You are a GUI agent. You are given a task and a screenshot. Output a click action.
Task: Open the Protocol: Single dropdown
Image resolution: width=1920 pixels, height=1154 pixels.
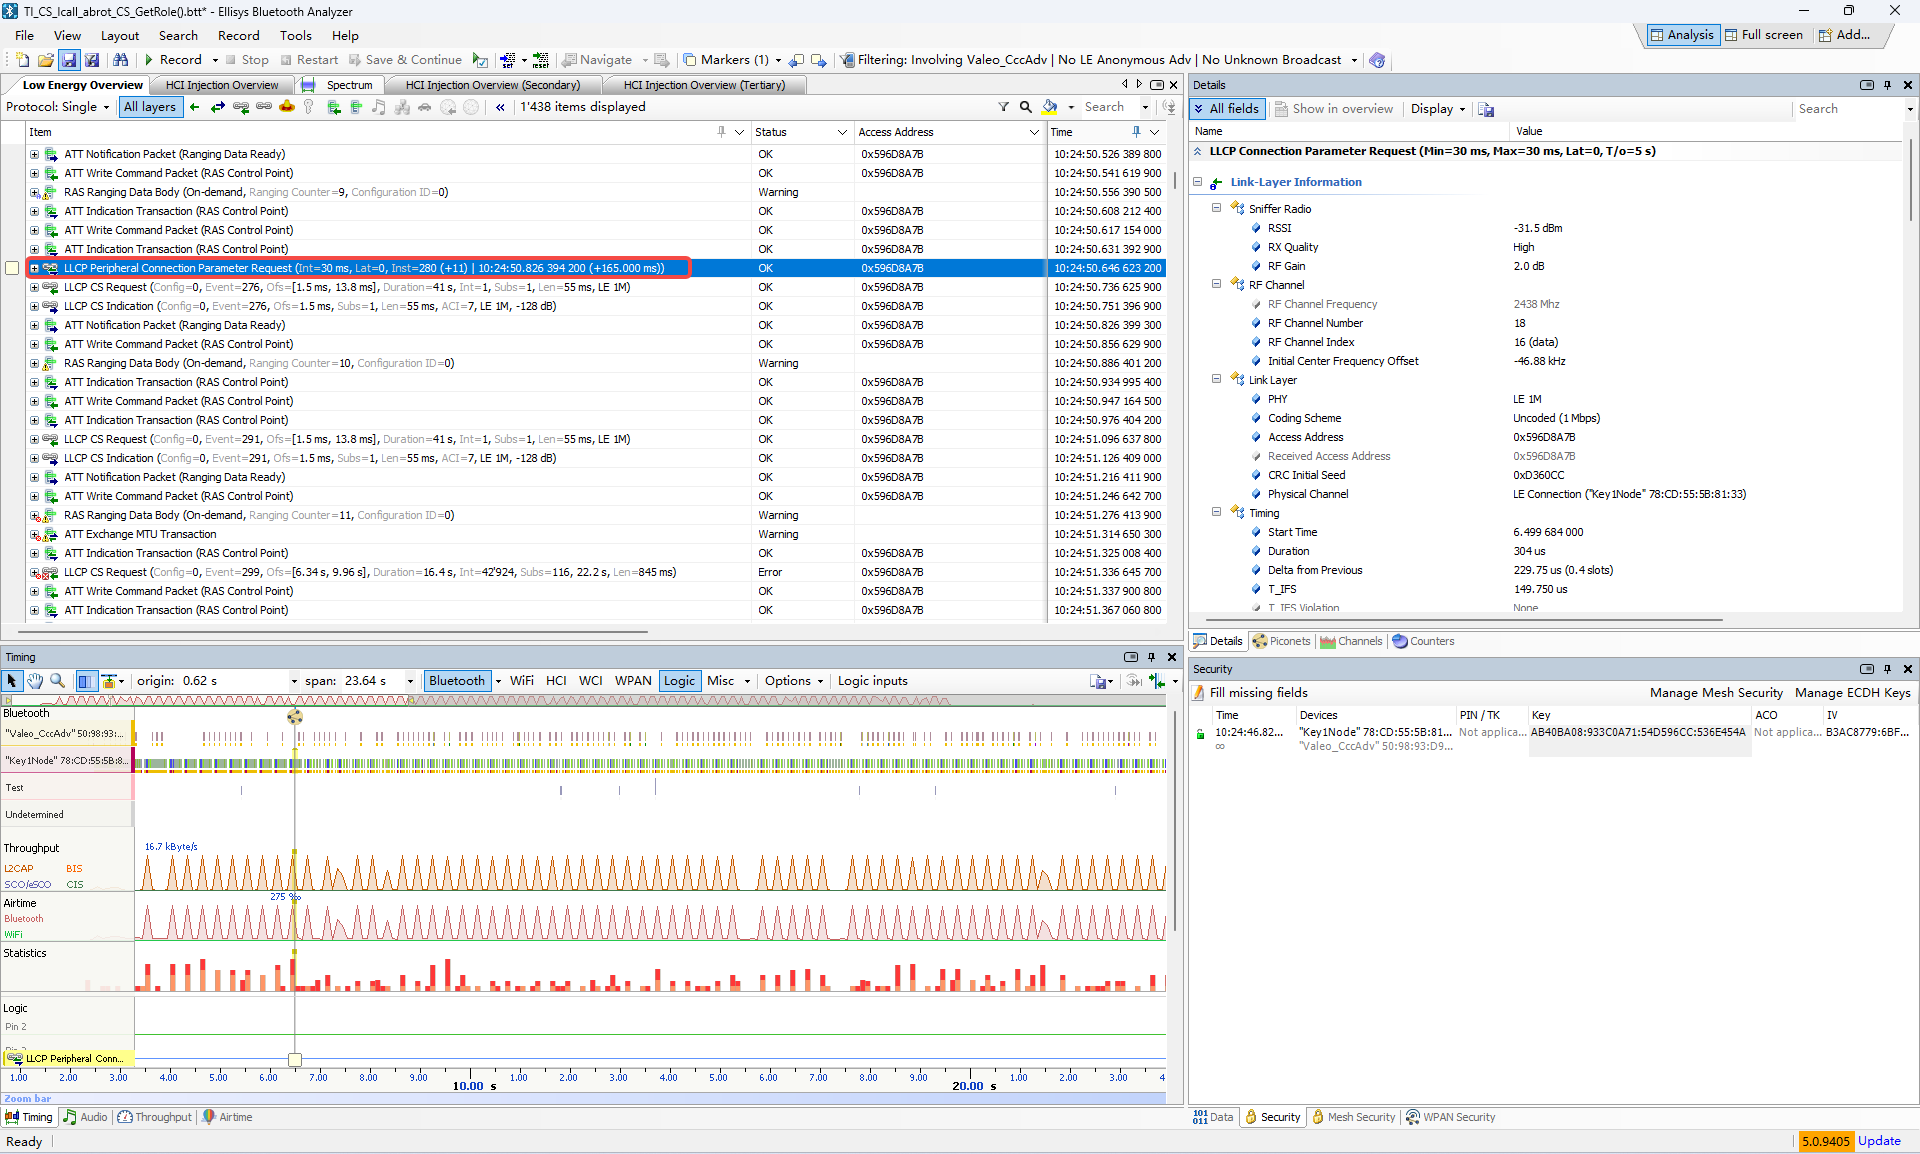58,107
